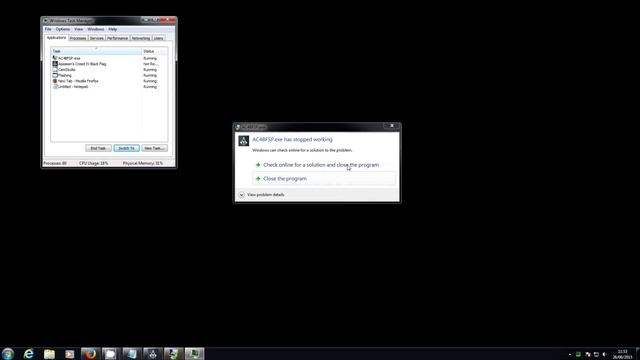Image resolution: width=640 pixels, height=360 pixels.
Task: Select Assassin's Creed IV Black Flag task
Action: coord(109,64)
